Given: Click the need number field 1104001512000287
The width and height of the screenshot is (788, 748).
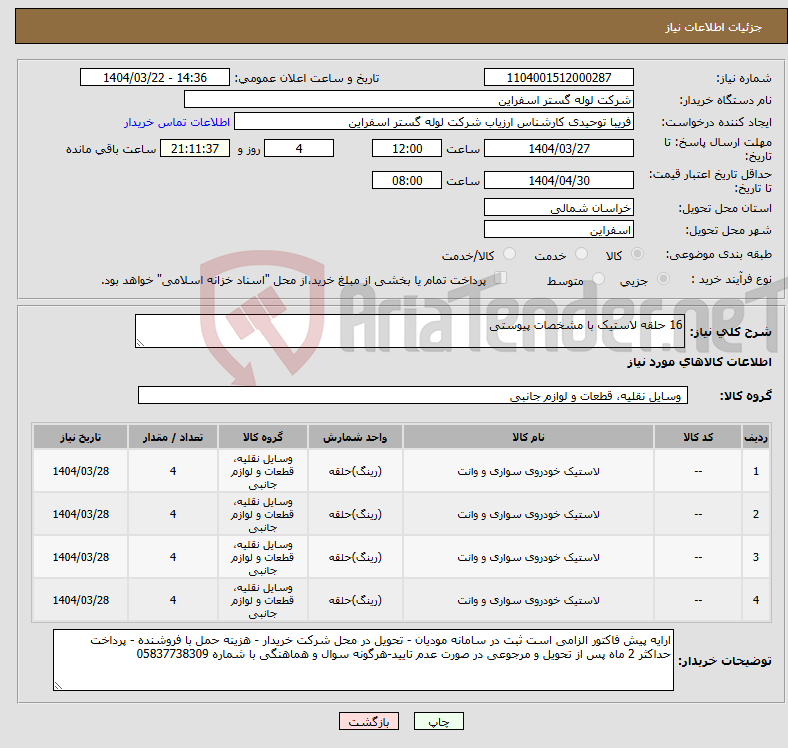Looking at the screenshot, I should (x=558, y=77).
